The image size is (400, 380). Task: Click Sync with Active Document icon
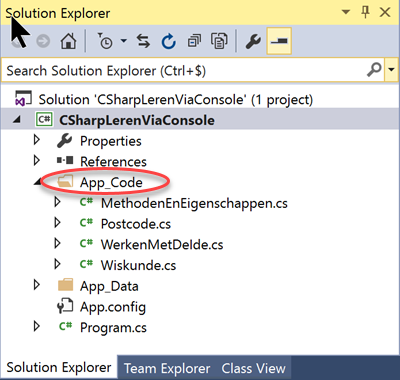[x=143, y=41]
